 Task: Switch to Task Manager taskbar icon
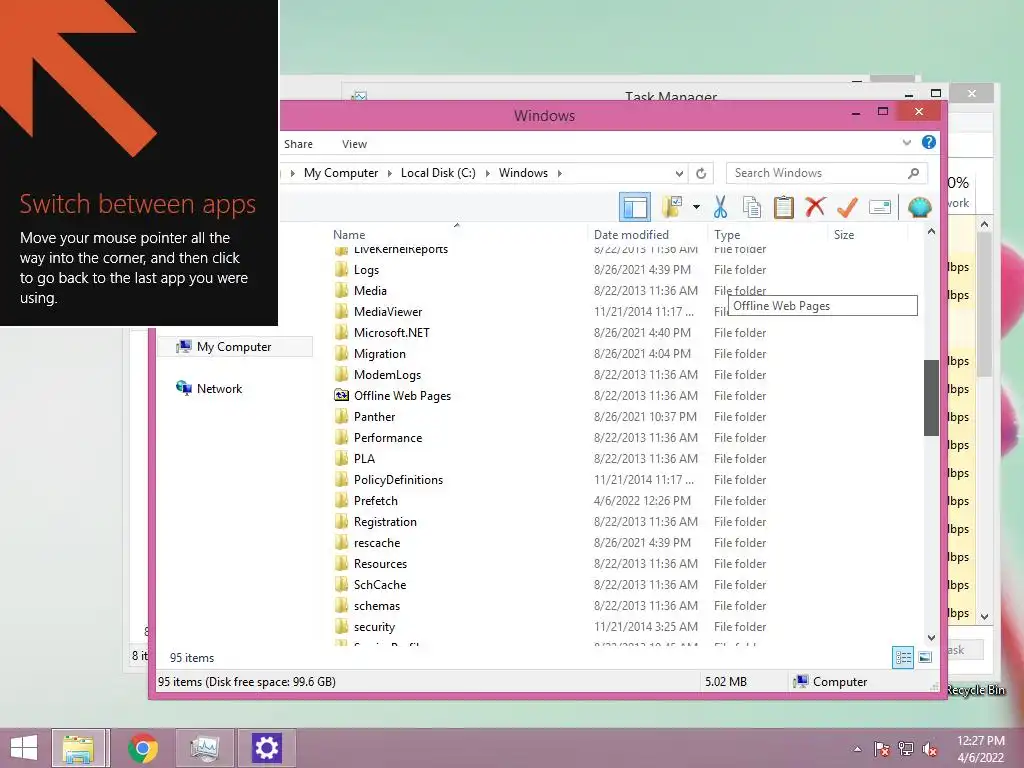tap(204, 748)
